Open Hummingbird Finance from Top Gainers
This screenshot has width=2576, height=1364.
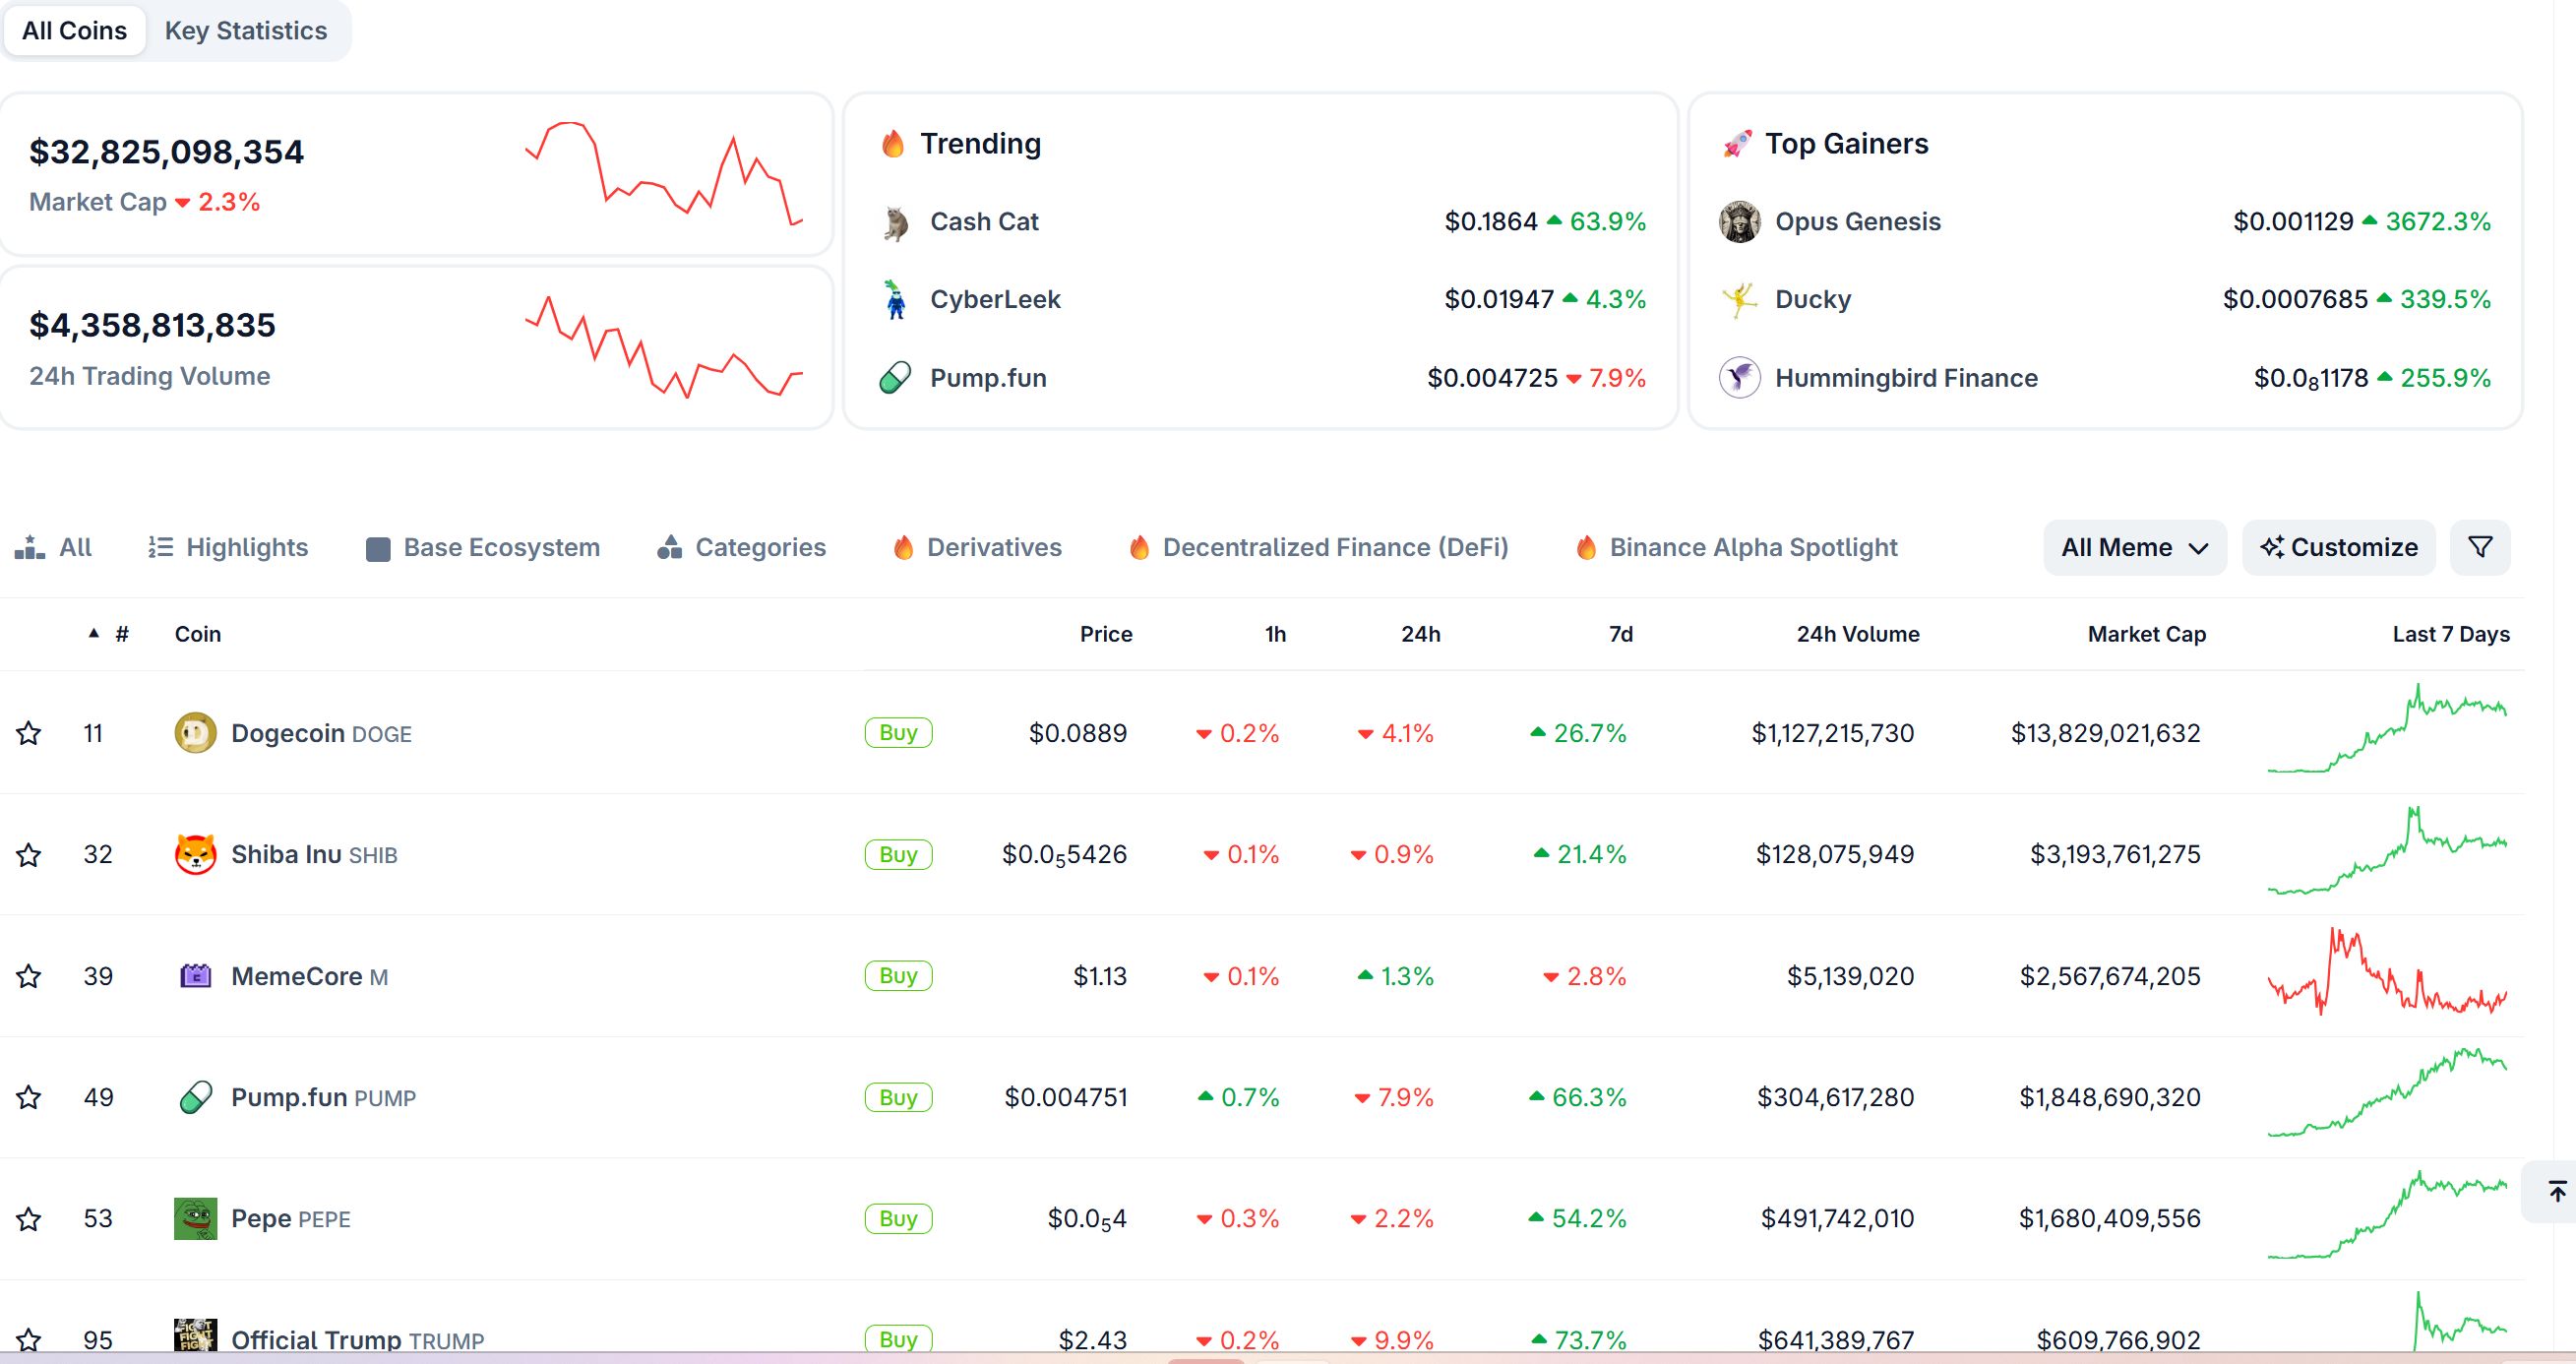[1906, 378]
